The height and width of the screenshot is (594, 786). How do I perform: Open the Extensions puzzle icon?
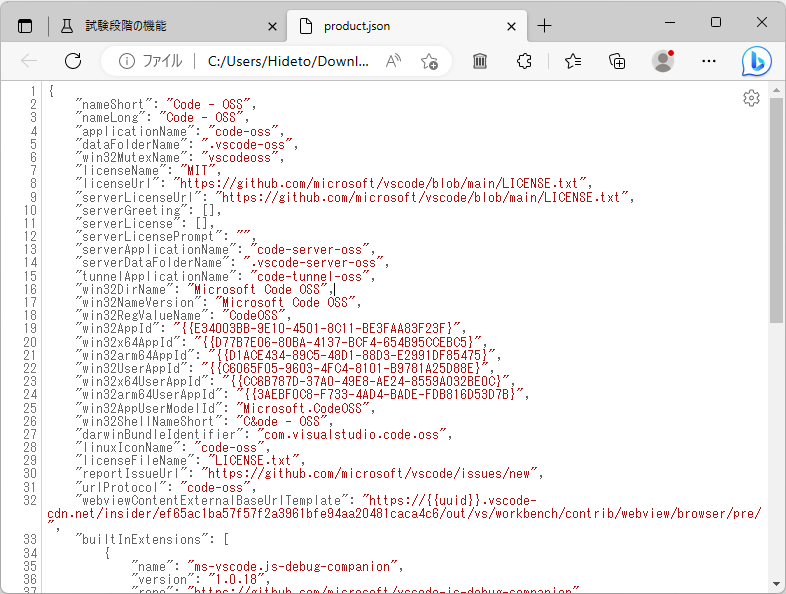(524, 61)
